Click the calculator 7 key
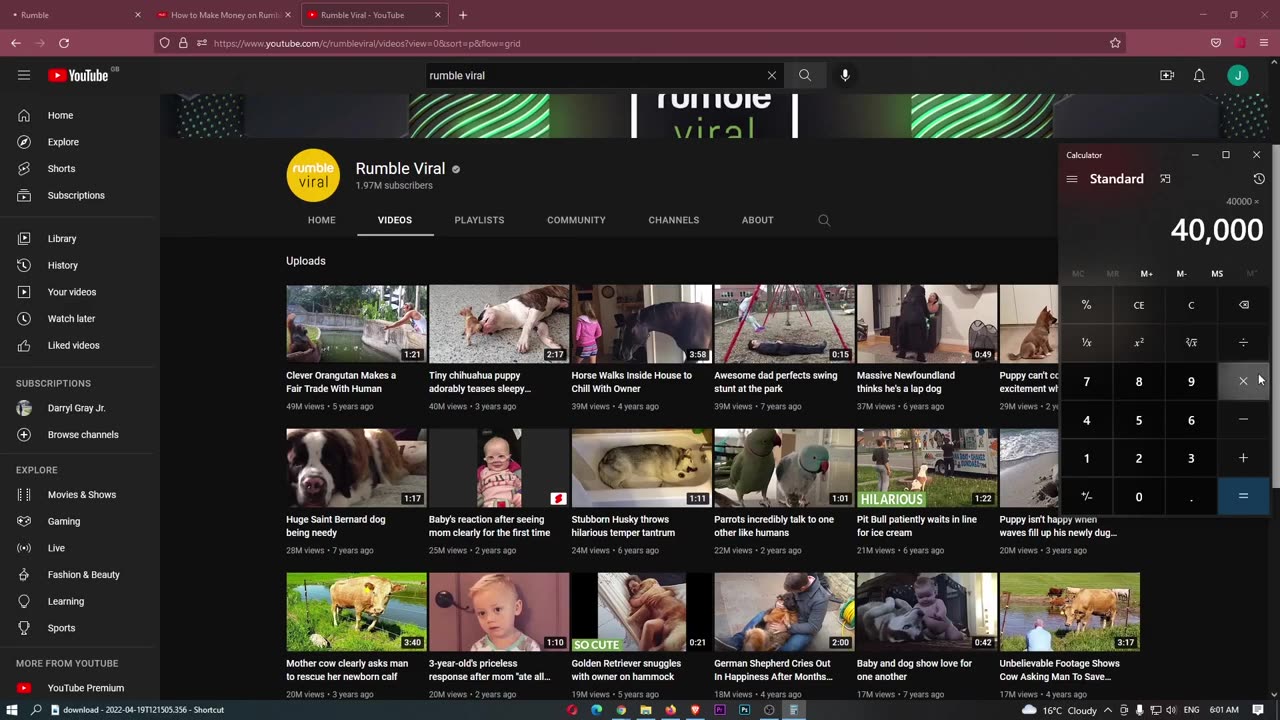 click(x=1086, y=382)
